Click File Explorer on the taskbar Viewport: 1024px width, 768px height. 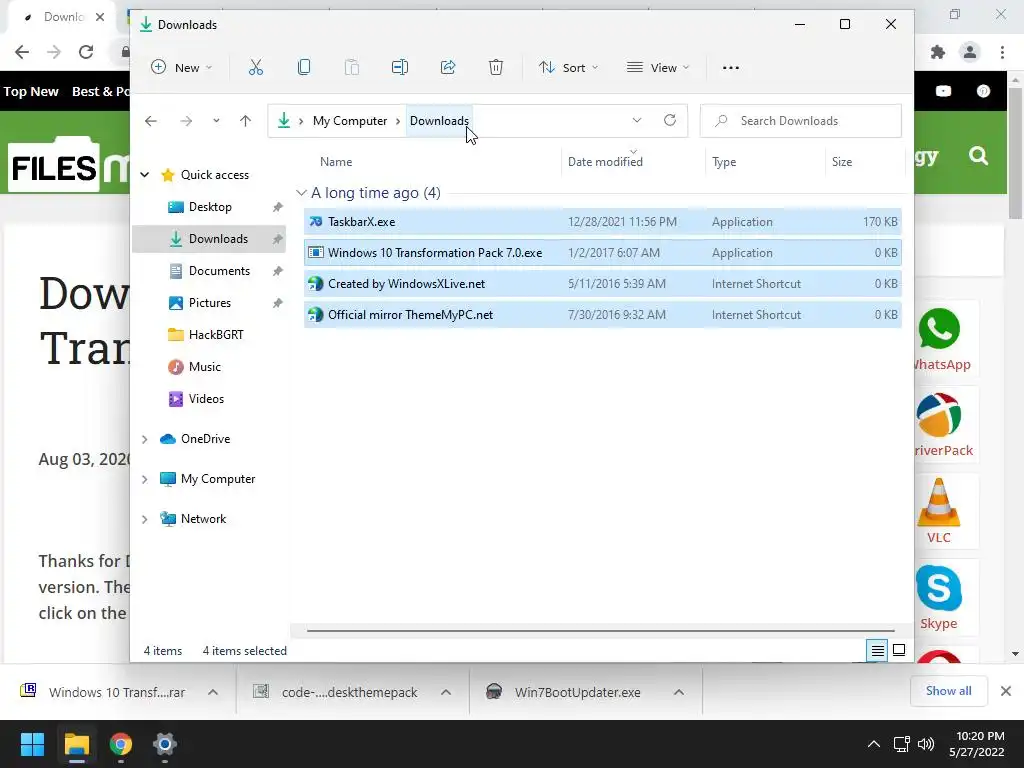click(76, 744)
